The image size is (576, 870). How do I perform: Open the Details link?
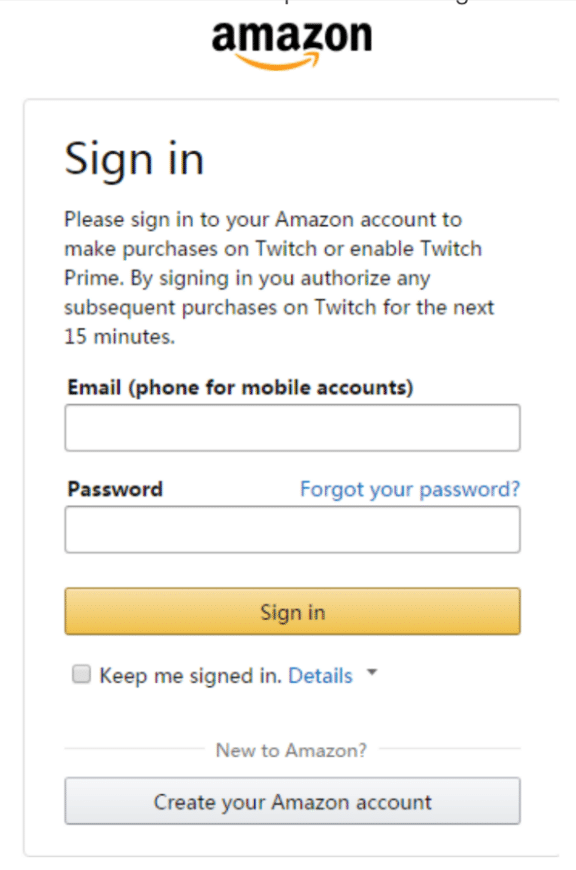(x=320, y=676)
